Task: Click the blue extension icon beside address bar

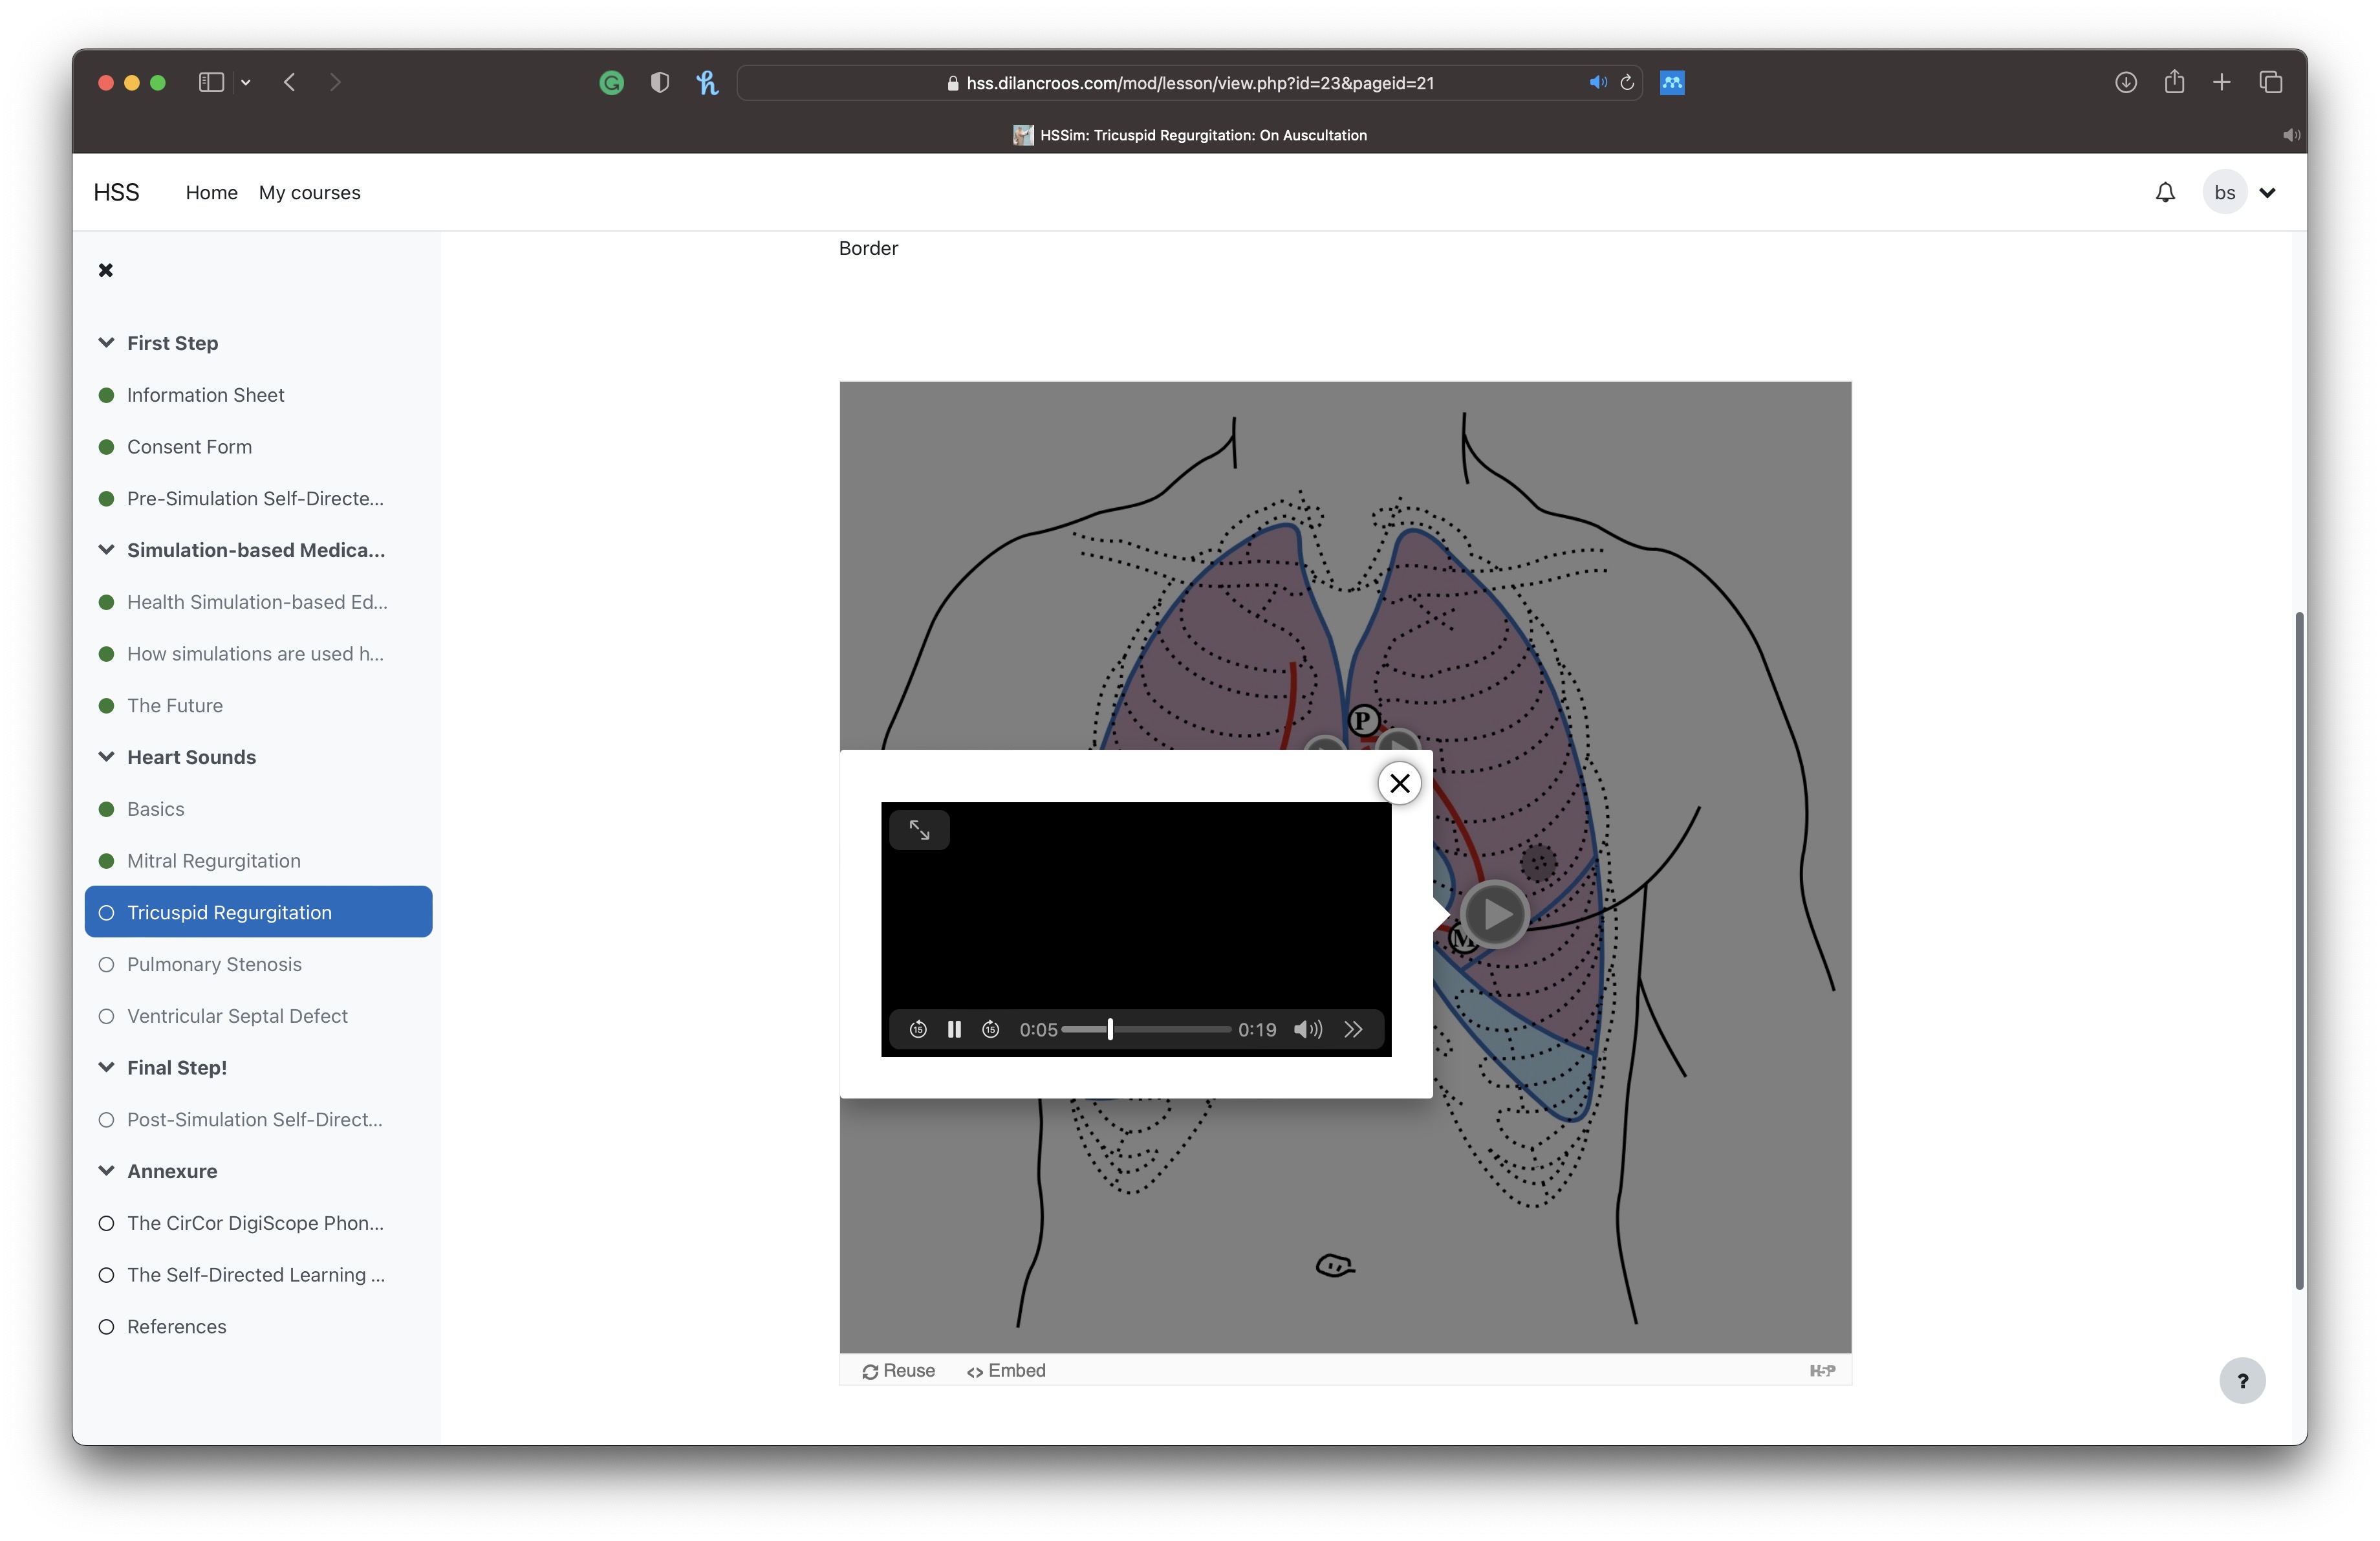Action: tap(1672, 82)
